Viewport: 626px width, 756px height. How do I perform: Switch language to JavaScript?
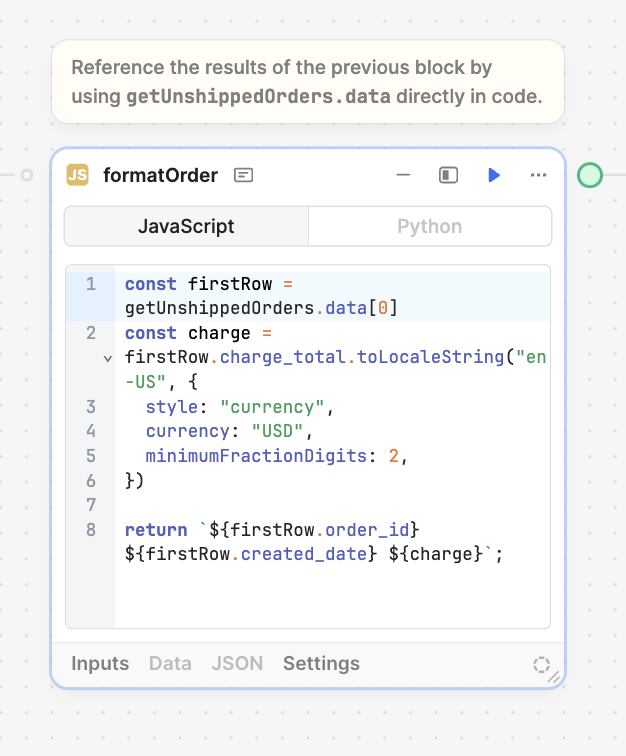[186, 226]
